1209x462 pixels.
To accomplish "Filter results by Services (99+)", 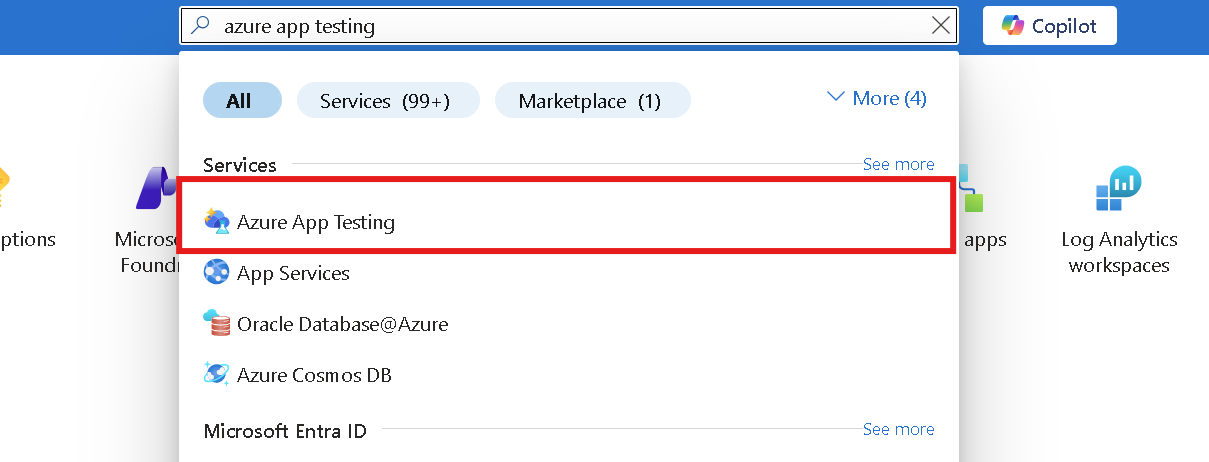I will (x=388, y=101).
